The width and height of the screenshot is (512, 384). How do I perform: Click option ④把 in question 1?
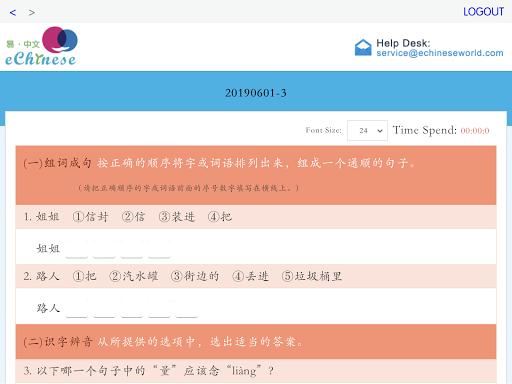tap(220, 217)
